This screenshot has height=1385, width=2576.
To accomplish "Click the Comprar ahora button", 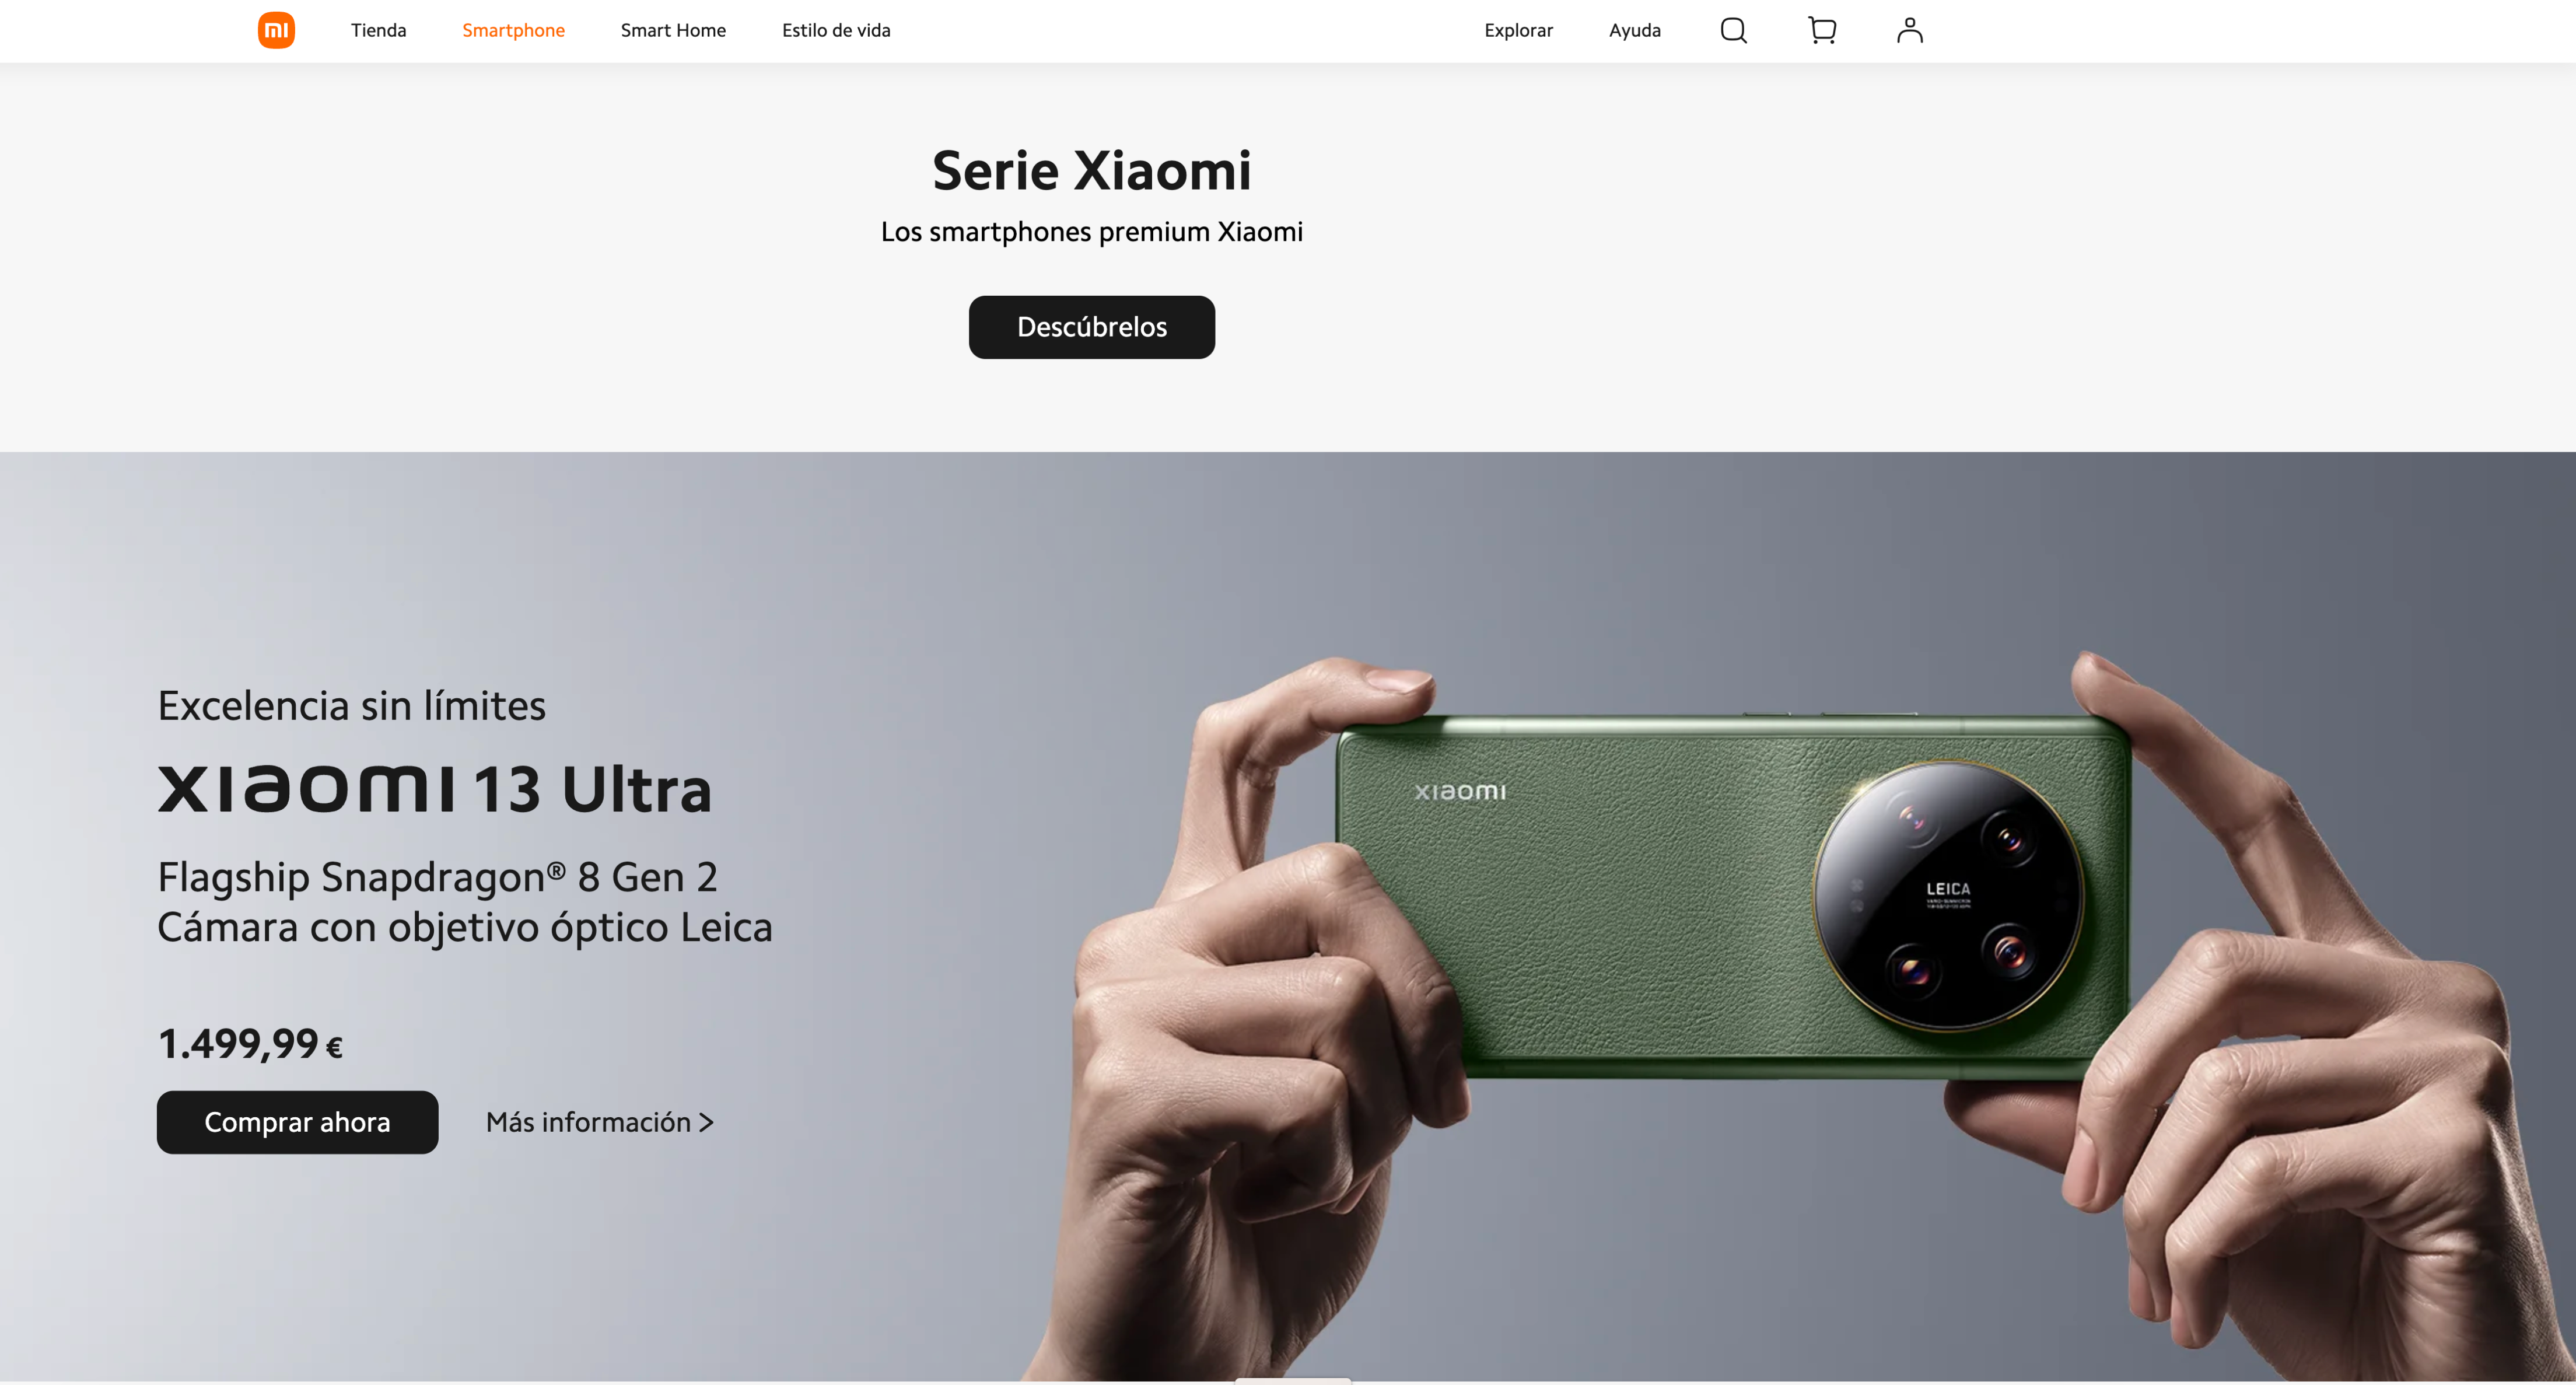I will point(297,1122).
